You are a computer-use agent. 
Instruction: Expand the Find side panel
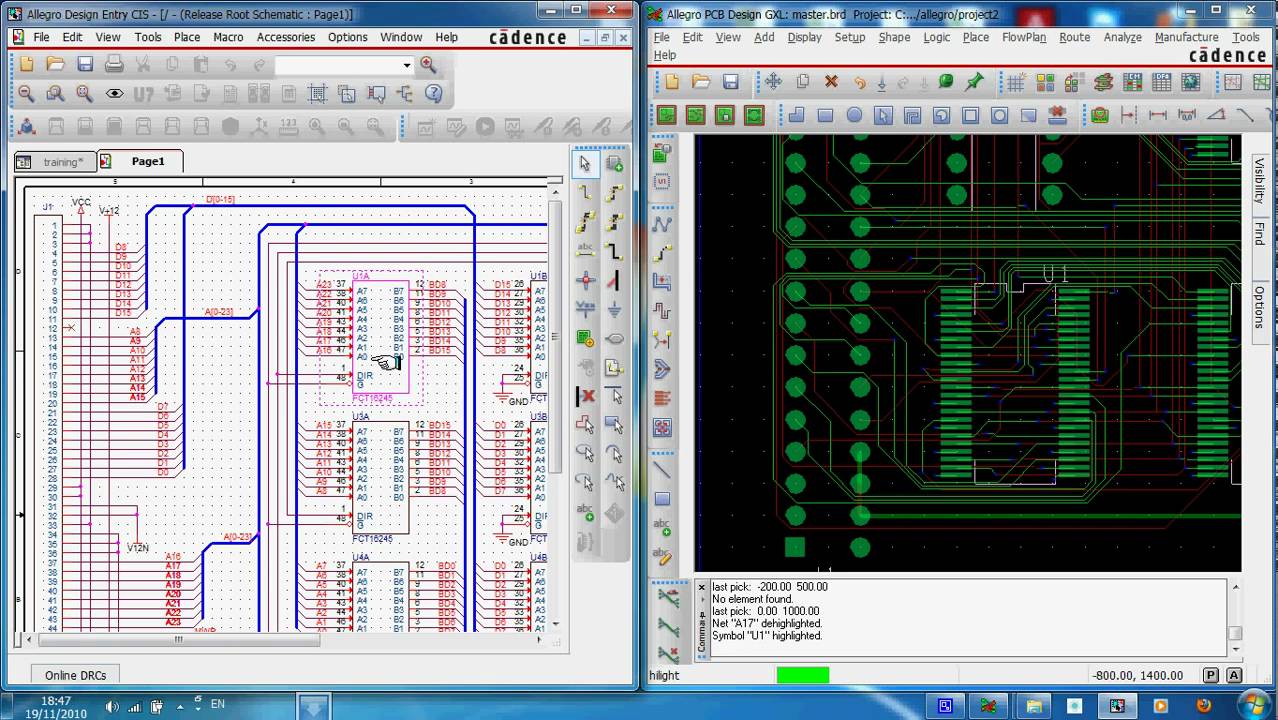coord(1259,234)
